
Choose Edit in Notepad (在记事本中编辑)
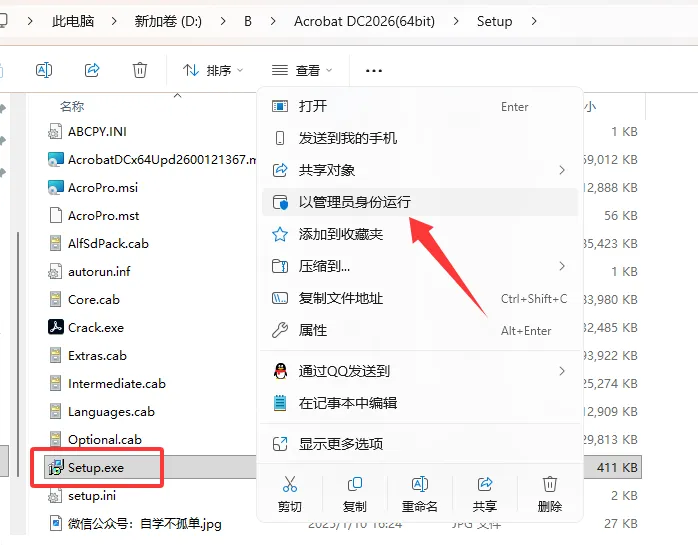click(420, 403)
